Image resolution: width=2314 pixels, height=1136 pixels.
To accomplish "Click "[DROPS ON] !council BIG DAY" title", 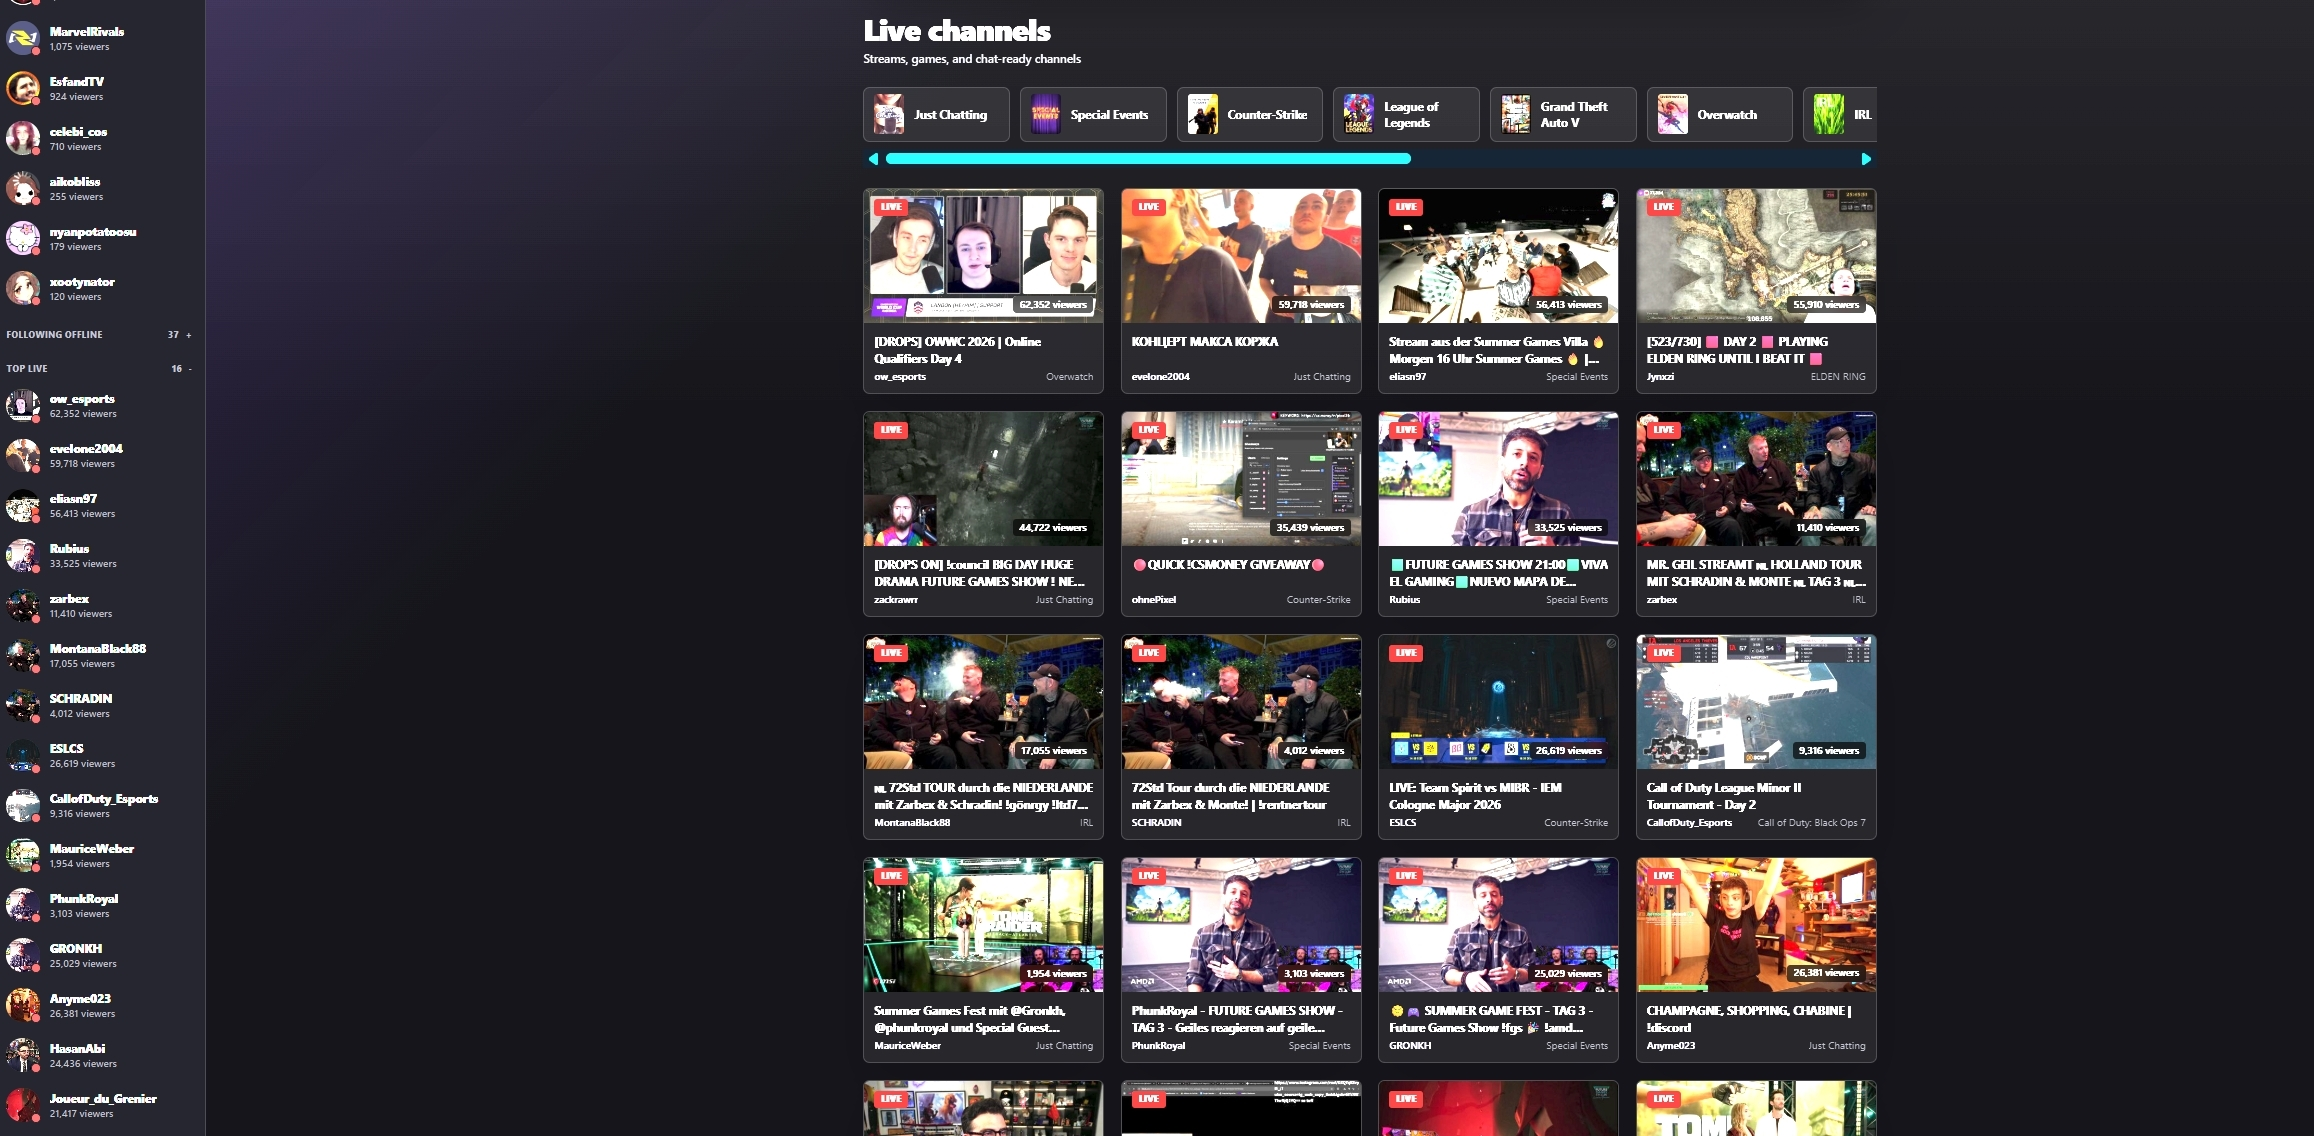I will pyautogui.click(x=979, y=573).
